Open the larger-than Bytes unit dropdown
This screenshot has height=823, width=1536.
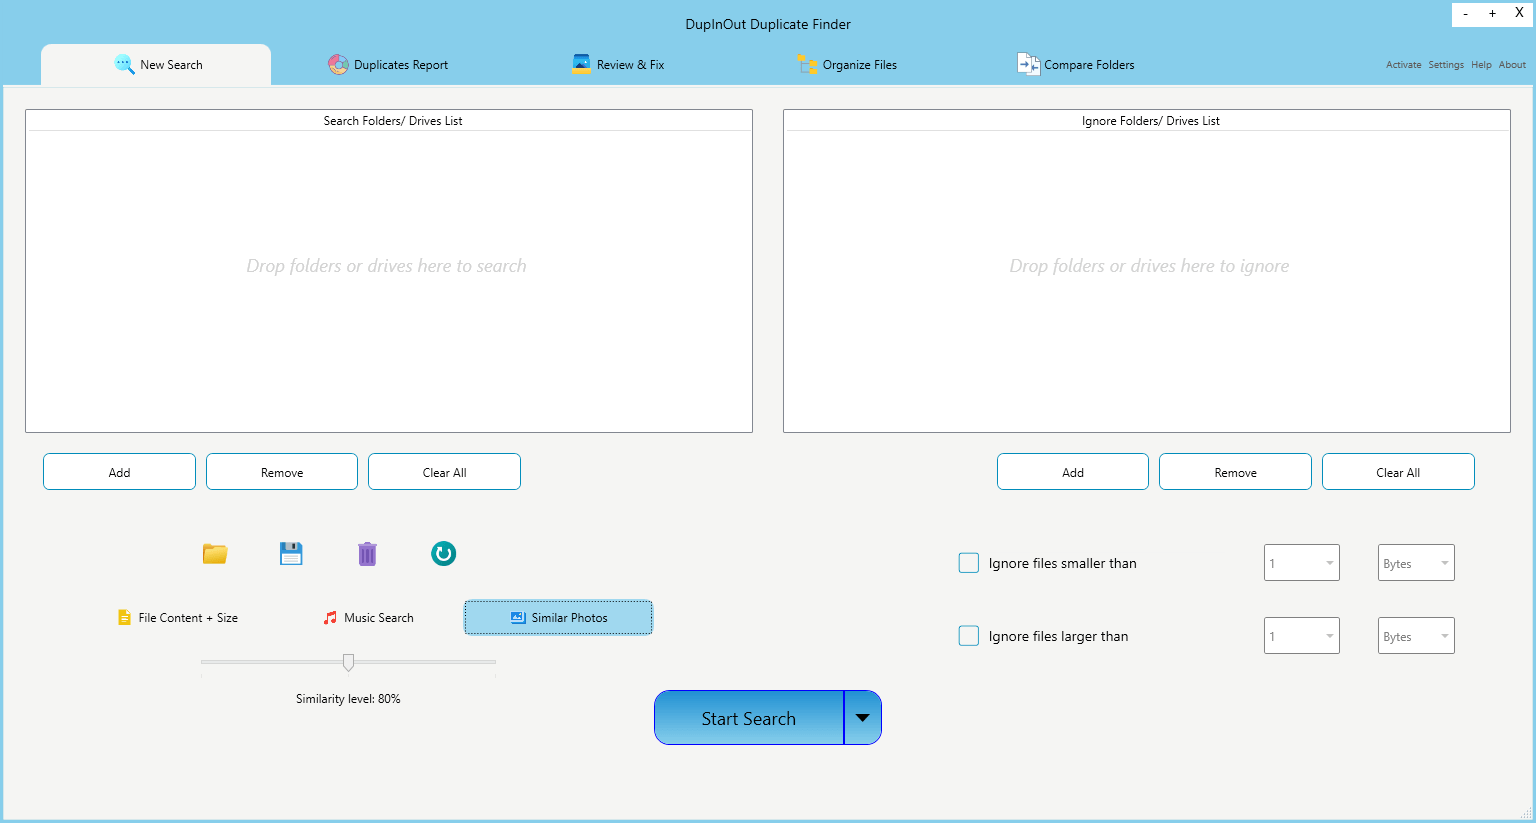coord(1416,636)
